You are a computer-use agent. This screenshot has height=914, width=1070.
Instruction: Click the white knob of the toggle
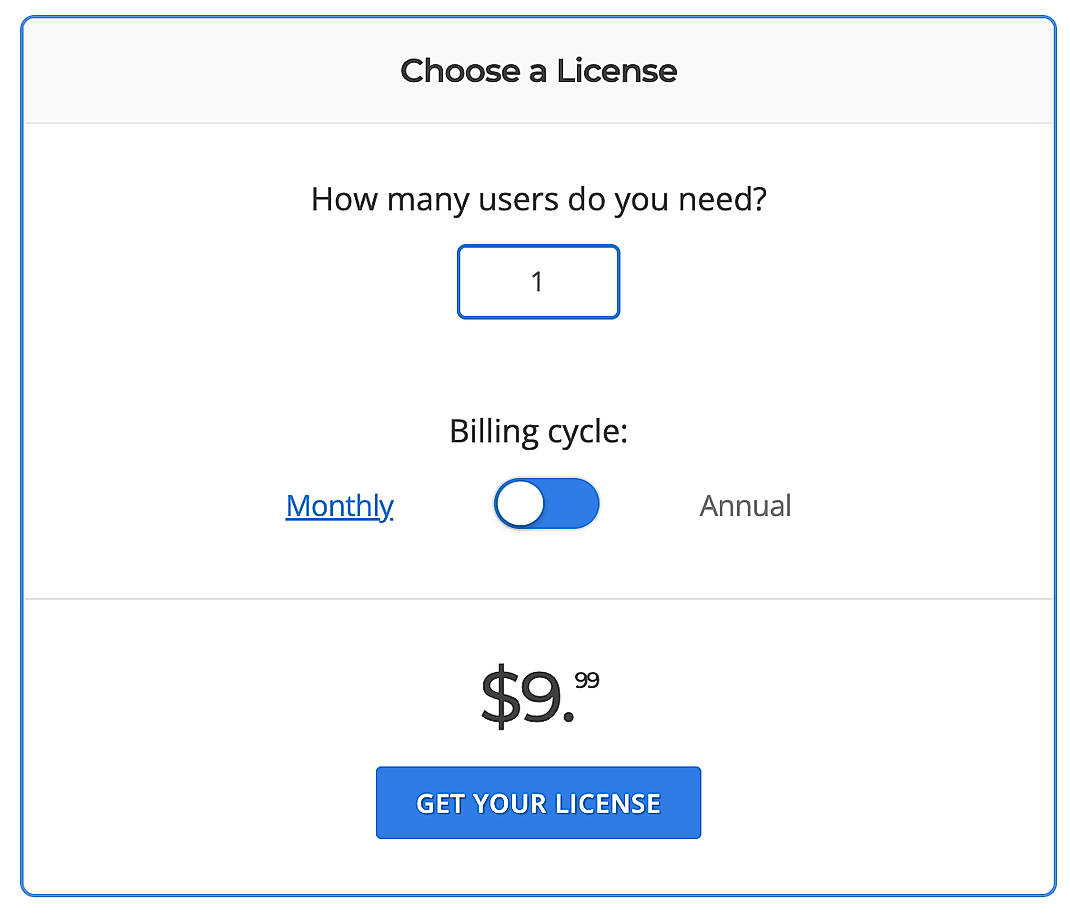point(521,504)
